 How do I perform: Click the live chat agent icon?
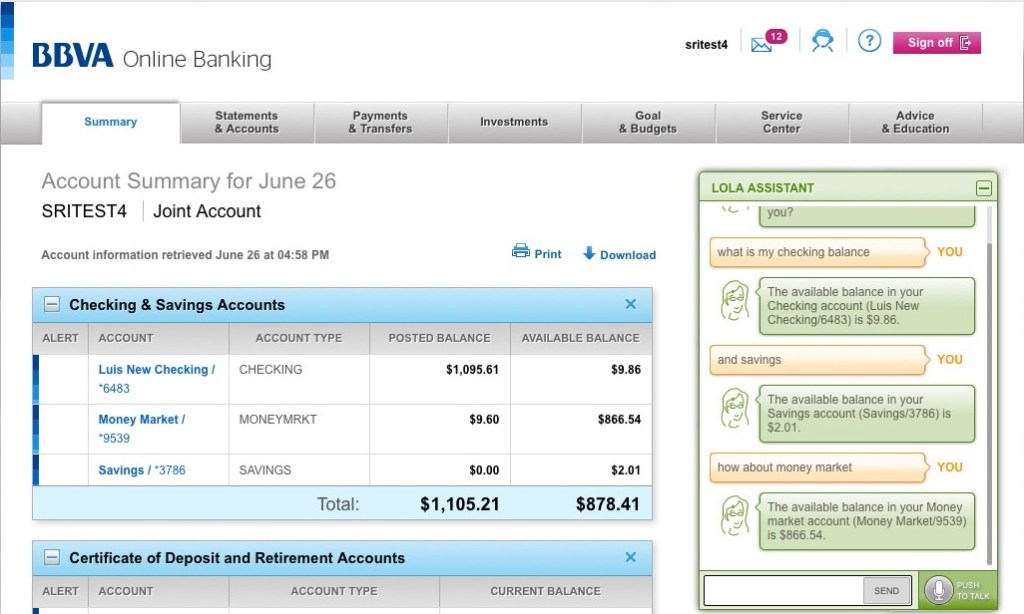(x=823, y=42)
